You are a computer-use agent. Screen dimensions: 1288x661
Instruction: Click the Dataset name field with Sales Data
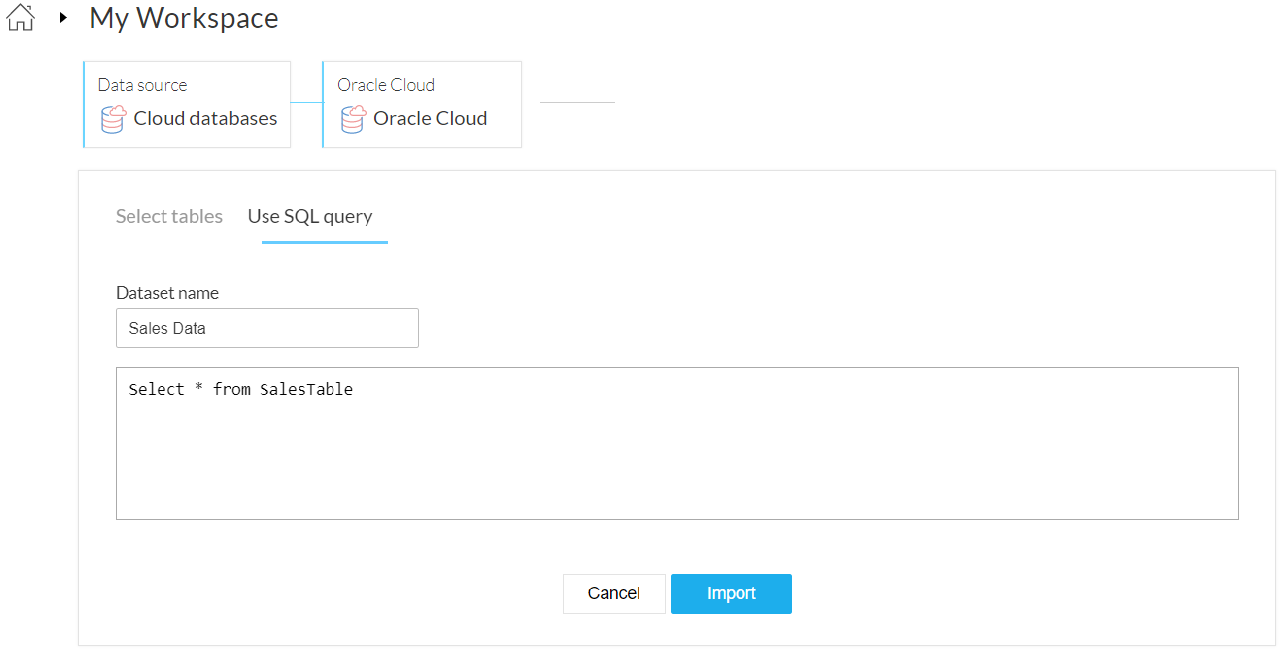pyautogui.click(x=267, y=328)
